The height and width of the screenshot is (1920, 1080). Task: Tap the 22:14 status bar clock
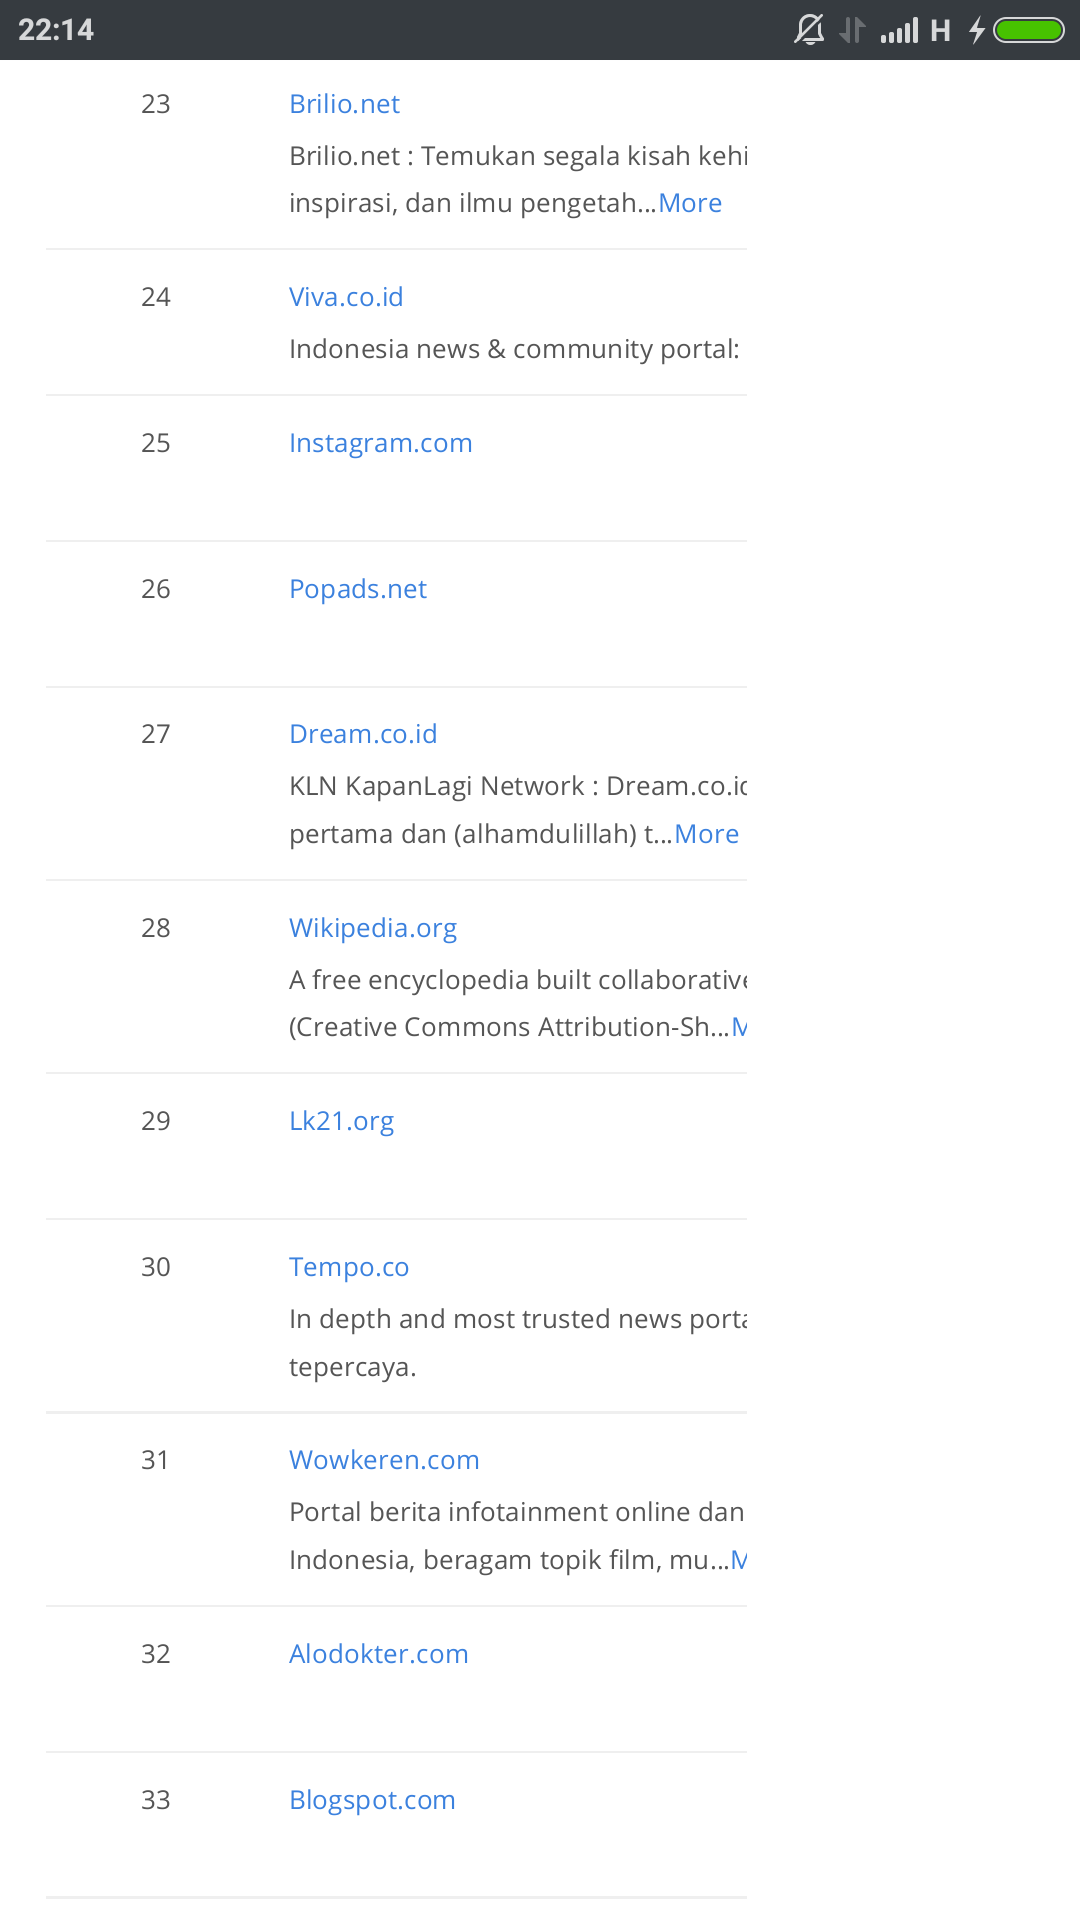tap(56, 30)
